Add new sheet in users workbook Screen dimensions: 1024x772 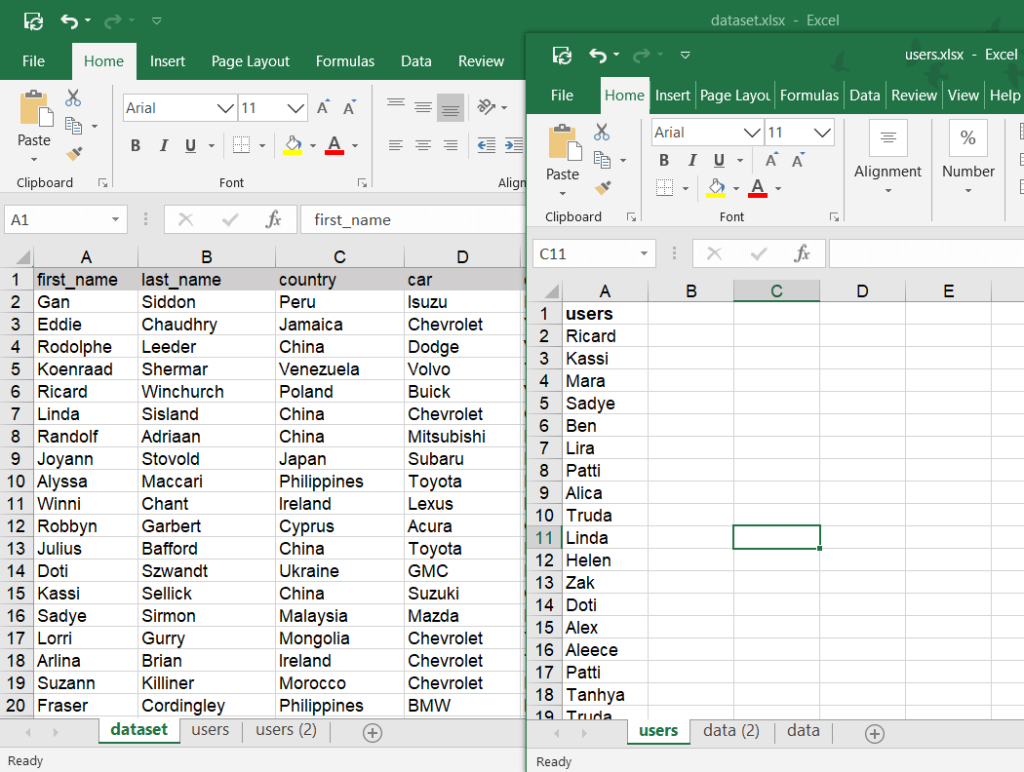(874, 733)
